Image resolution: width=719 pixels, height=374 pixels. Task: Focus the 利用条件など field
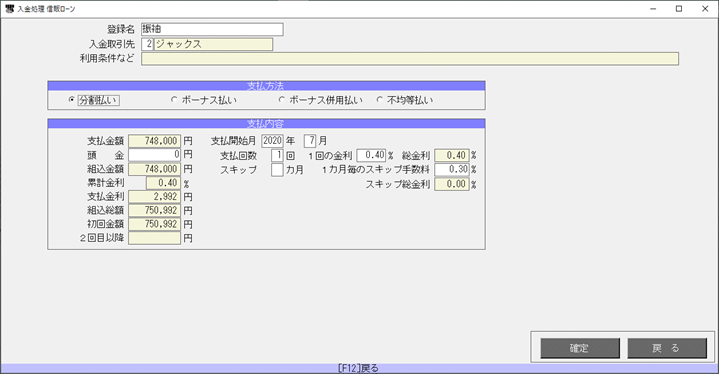coord(410,59)
